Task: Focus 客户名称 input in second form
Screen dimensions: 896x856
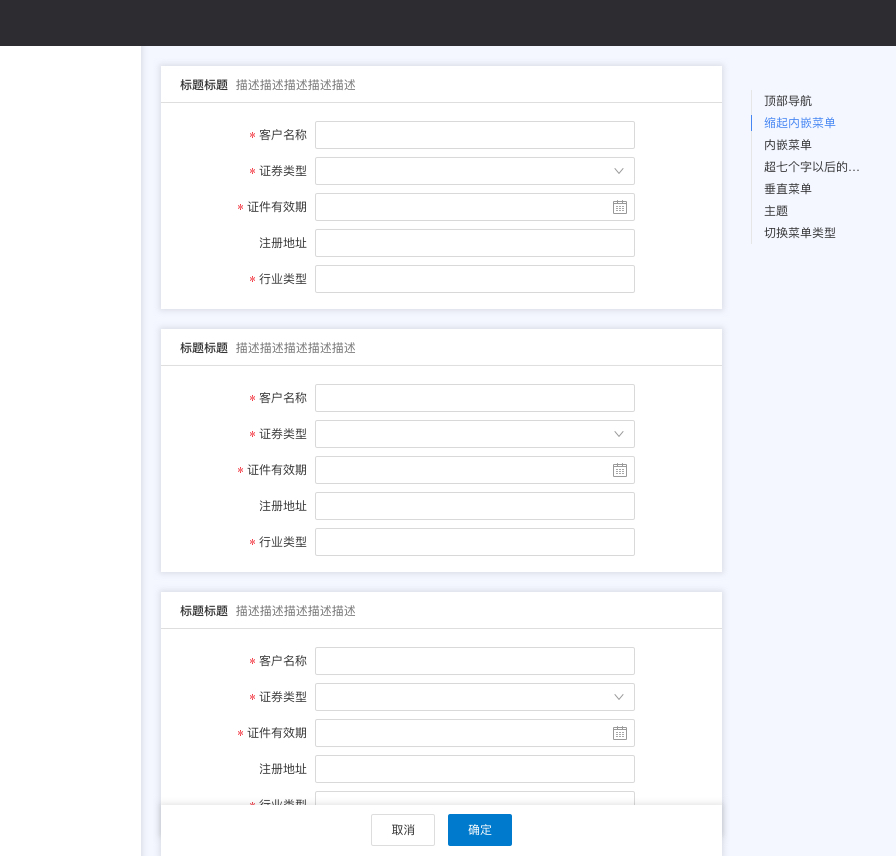Action: 475,398
